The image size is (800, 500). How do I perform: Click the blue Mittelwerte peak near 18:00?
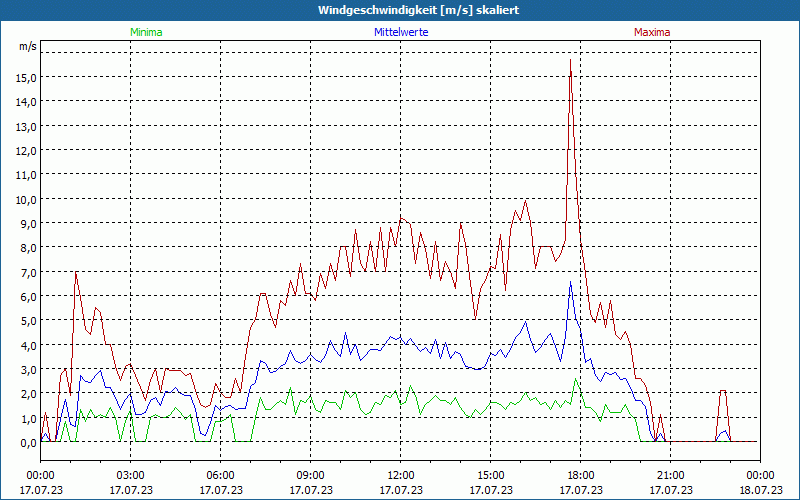tap(570, 282)
